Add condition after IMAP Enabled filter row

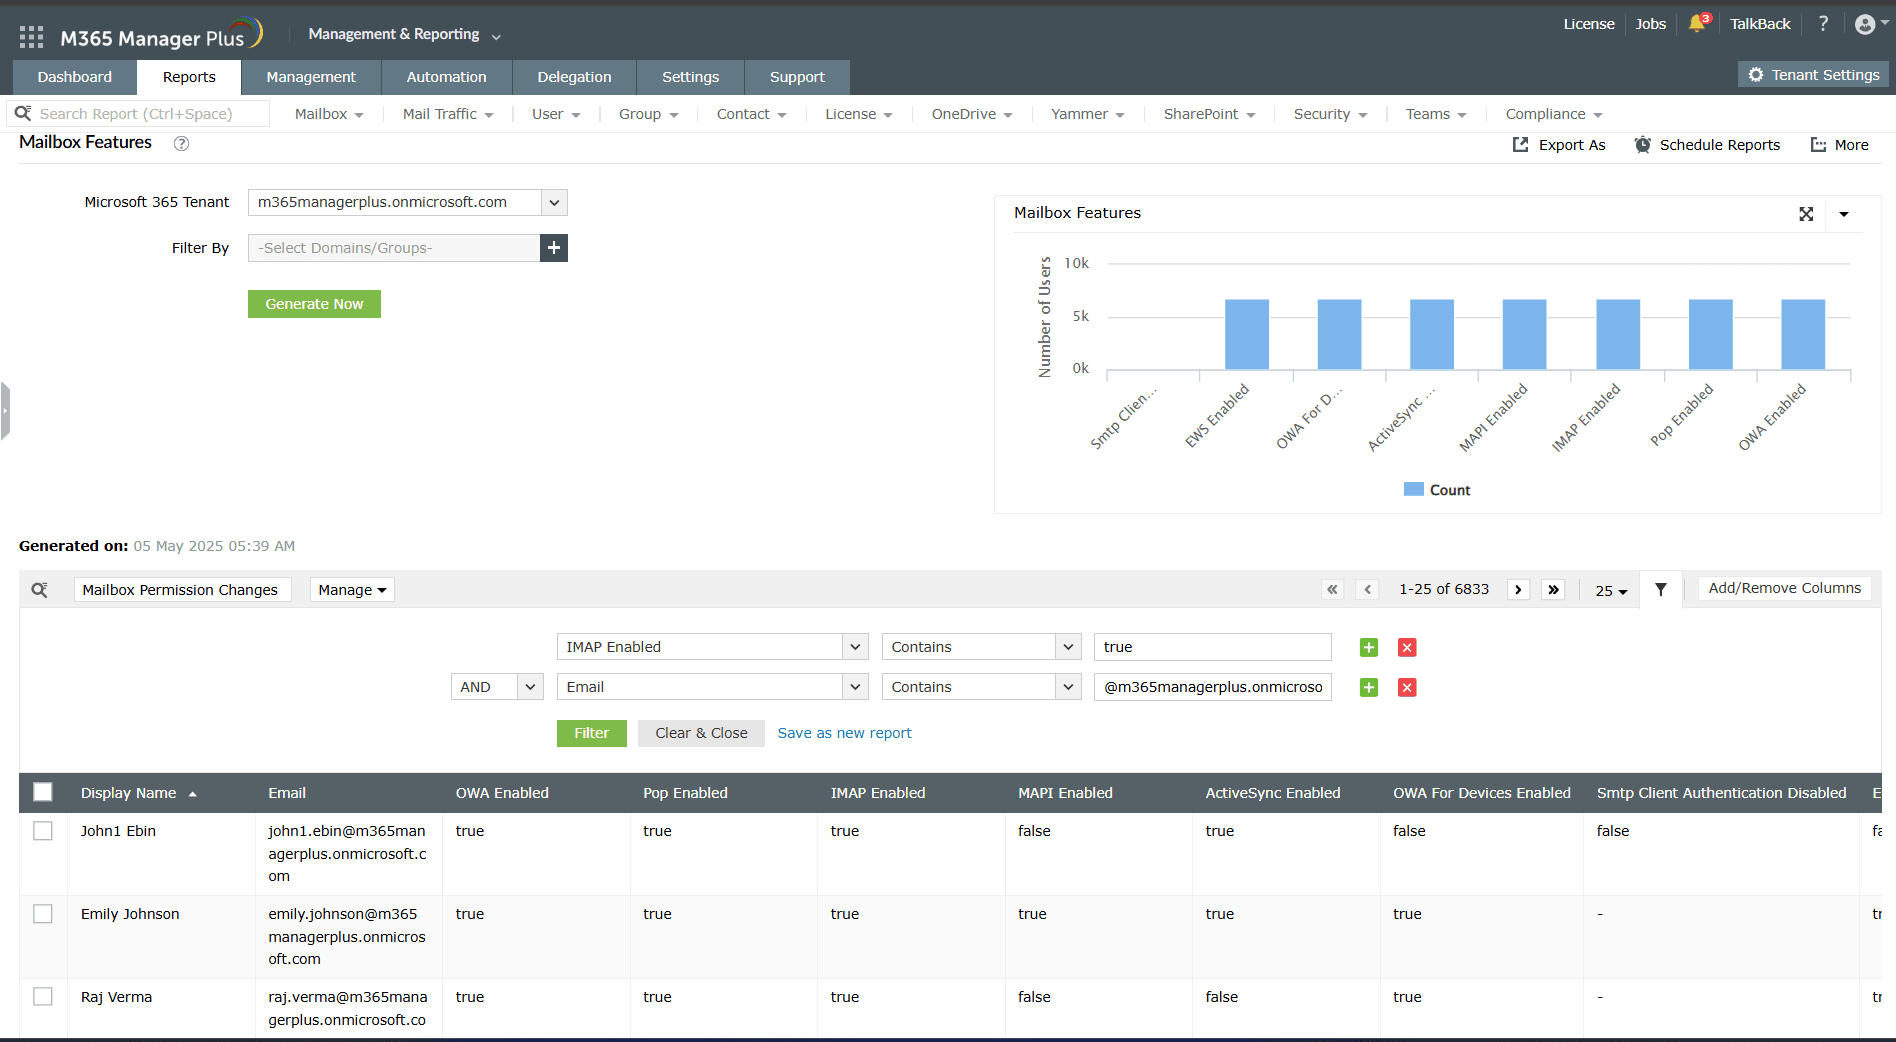1369,648
